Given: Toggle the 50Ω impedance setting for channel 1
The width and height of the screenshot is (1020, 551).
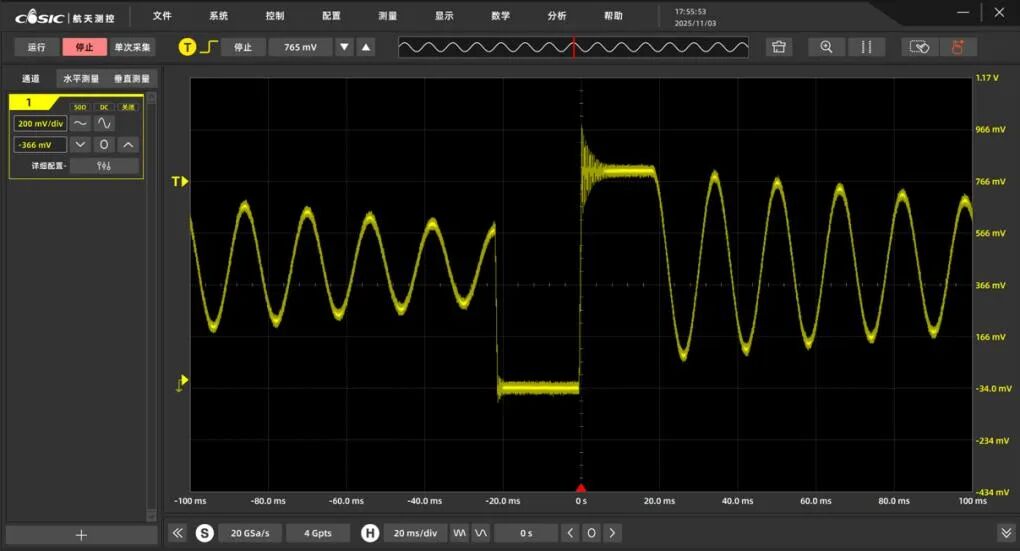Looking at the screenshot, I should (x=80, y=107).
